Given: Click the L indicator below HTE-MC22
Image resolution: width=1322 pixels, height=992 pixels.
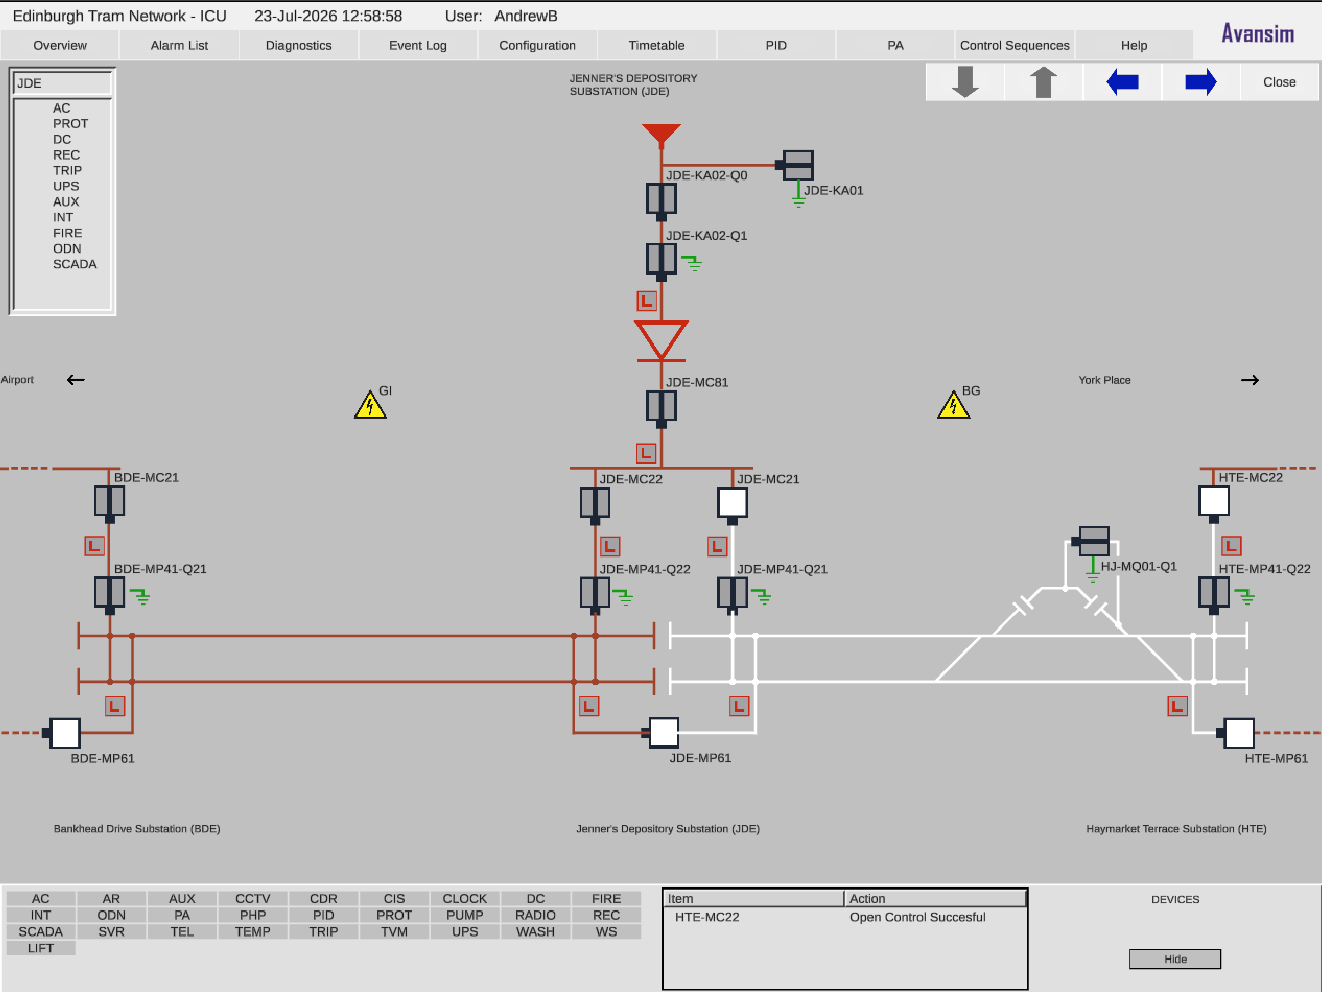Looking at the screenshot, I should coord(1231,546).
